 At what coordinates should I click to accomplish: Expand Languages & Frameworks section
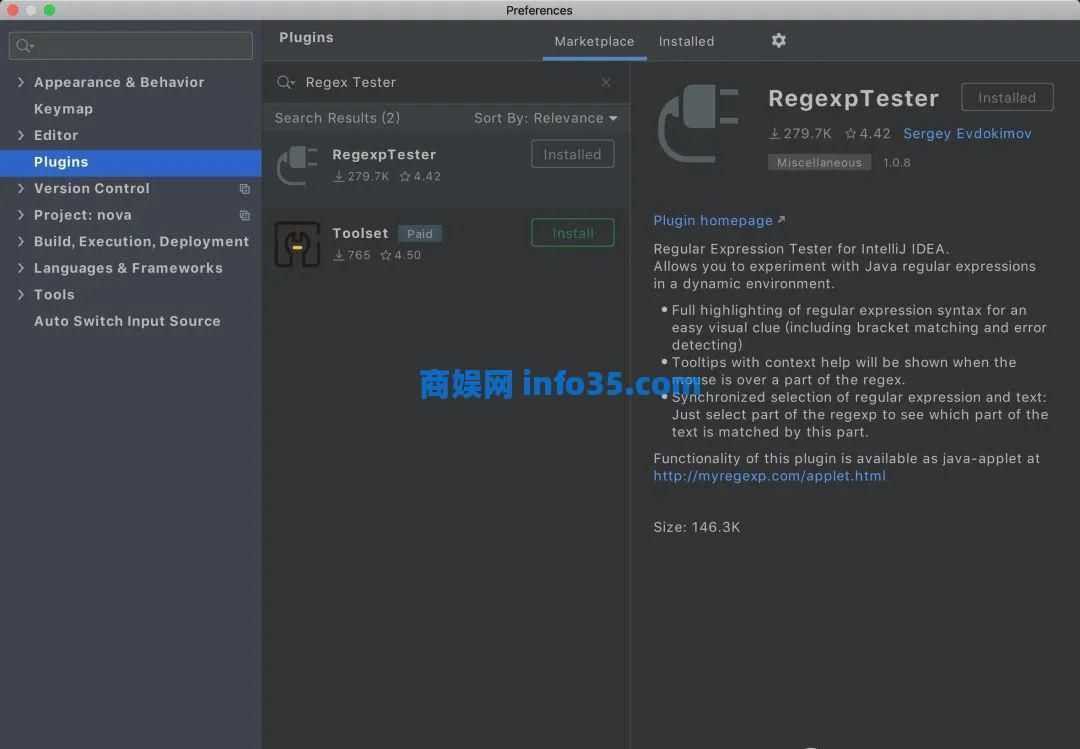click(21, 268)
